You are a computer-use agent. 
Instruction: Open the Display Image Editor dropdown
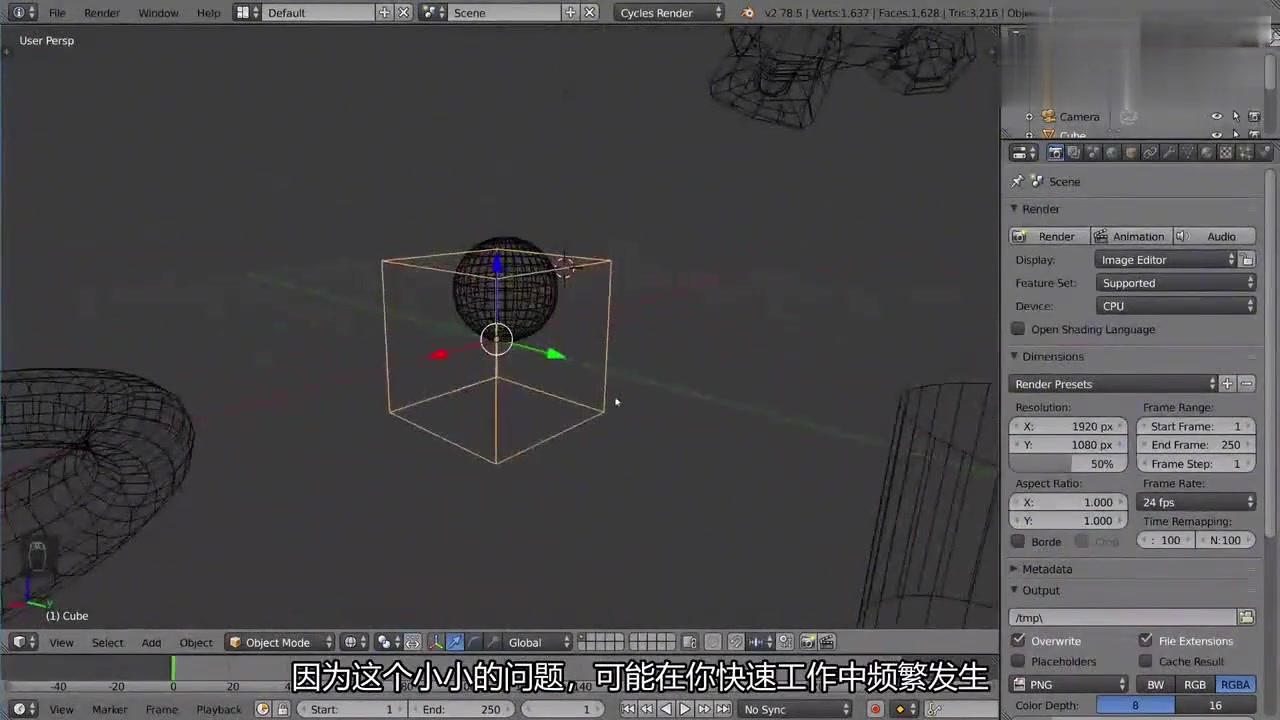coord(1166,260)
